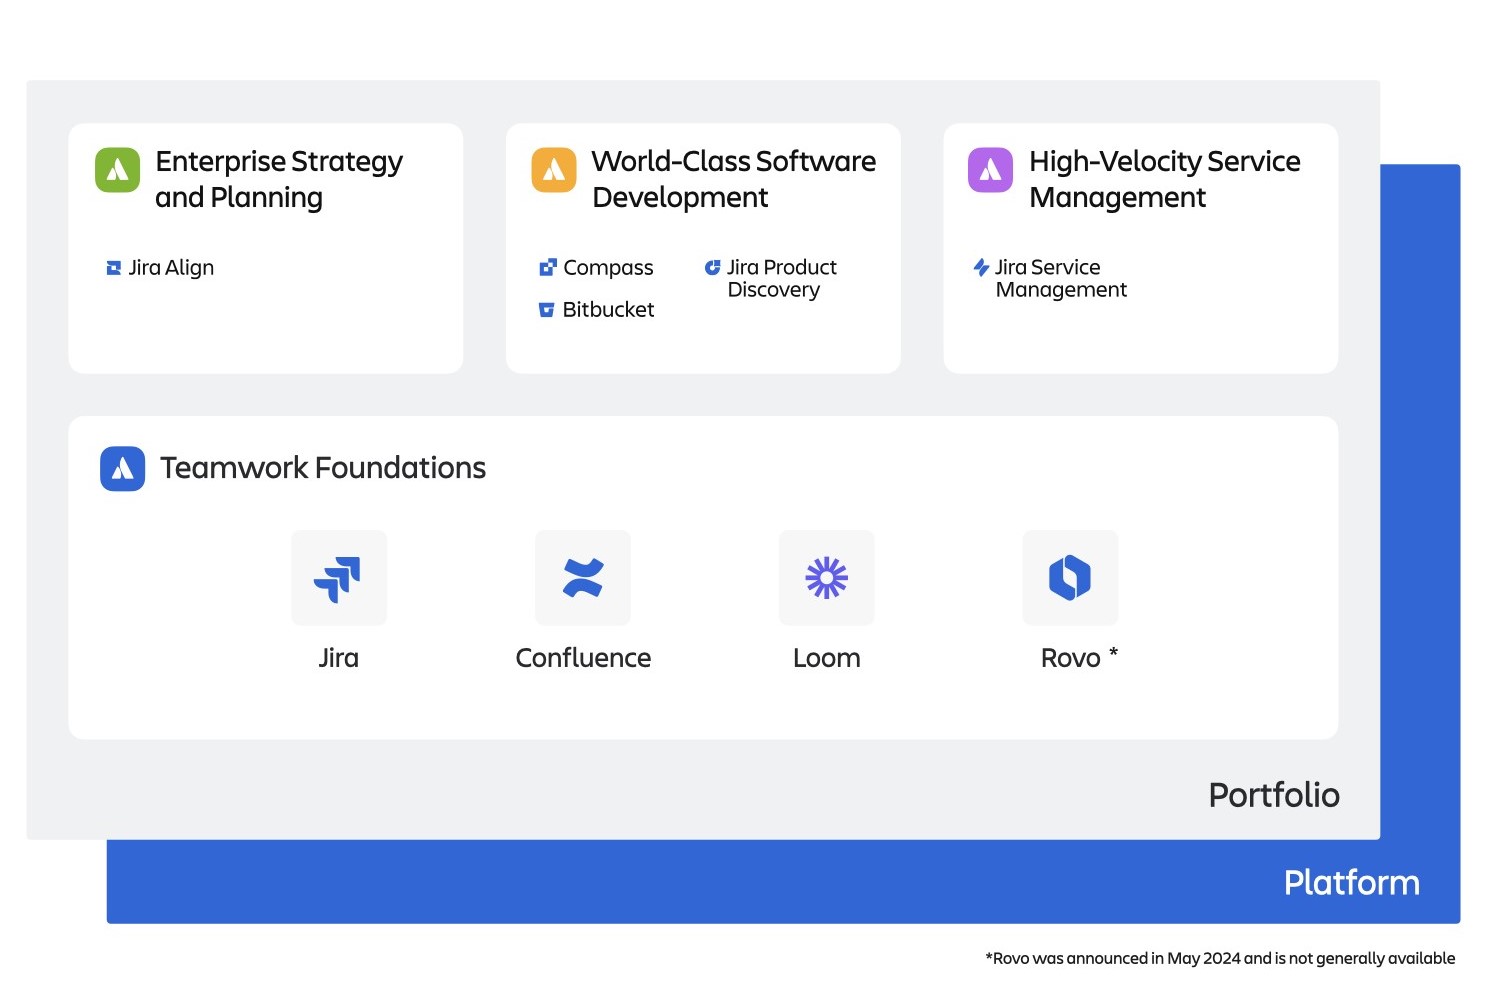Click the blue Teamwork Foundations icon
The height and width of the screenshot is (1004, 1487).
(122, 468)
